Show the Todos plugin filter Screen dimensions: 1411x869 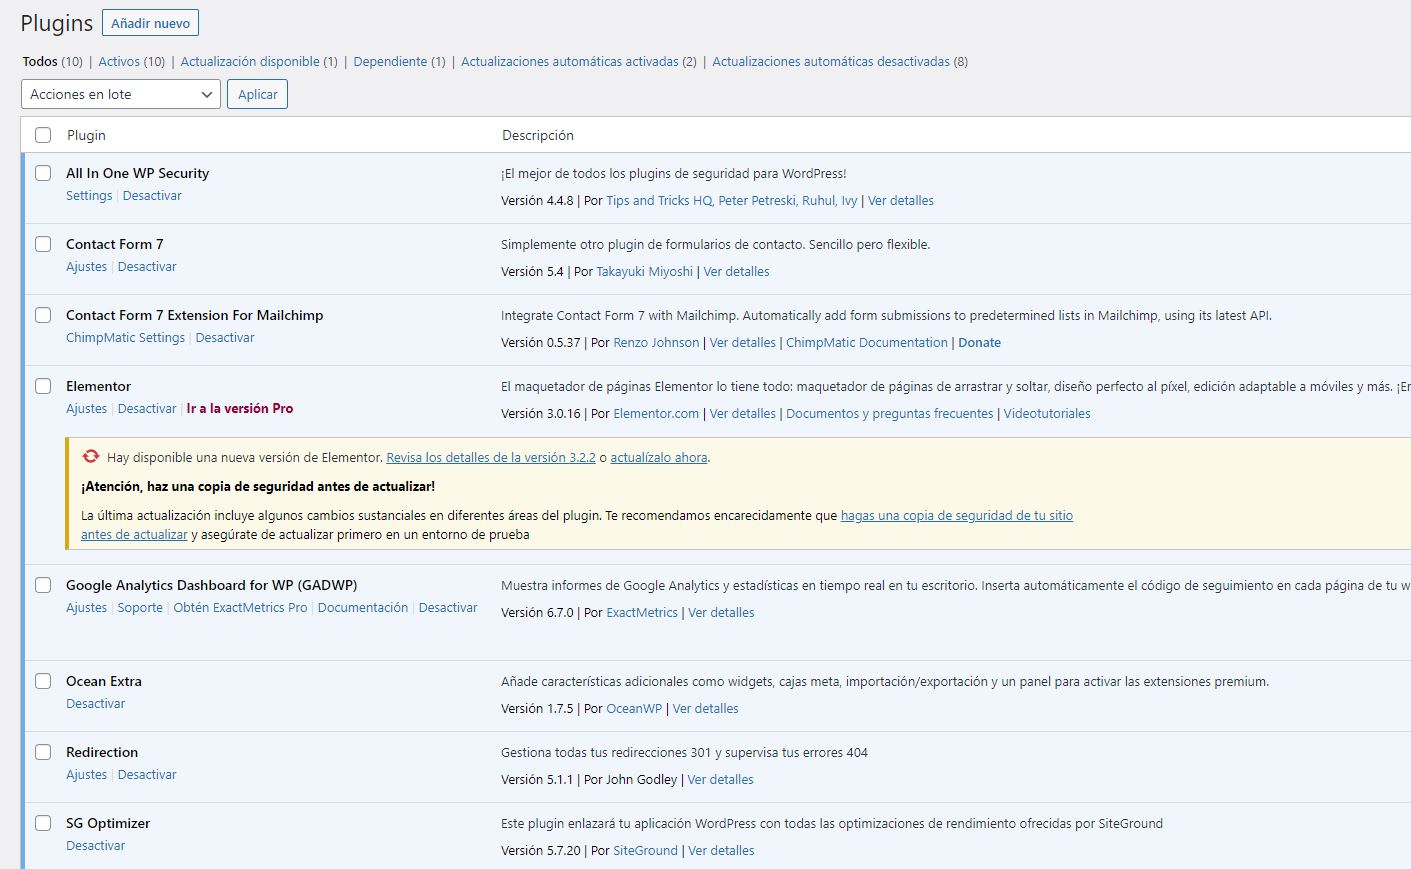40,61
